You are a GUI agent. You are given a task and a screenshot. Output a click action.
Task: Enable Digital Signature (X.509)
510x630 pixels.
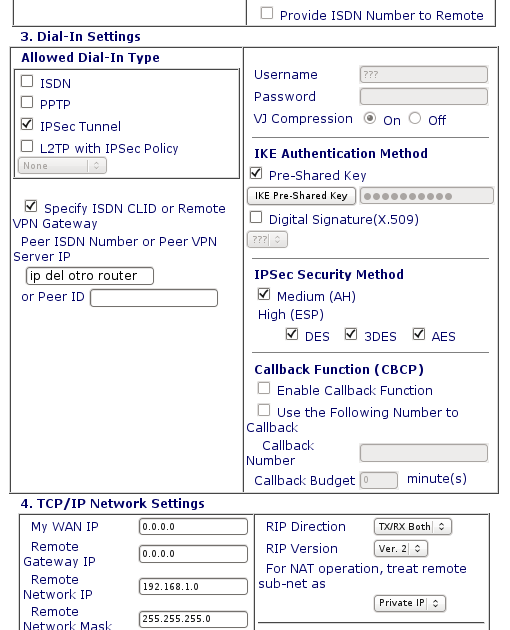(256, 217)
